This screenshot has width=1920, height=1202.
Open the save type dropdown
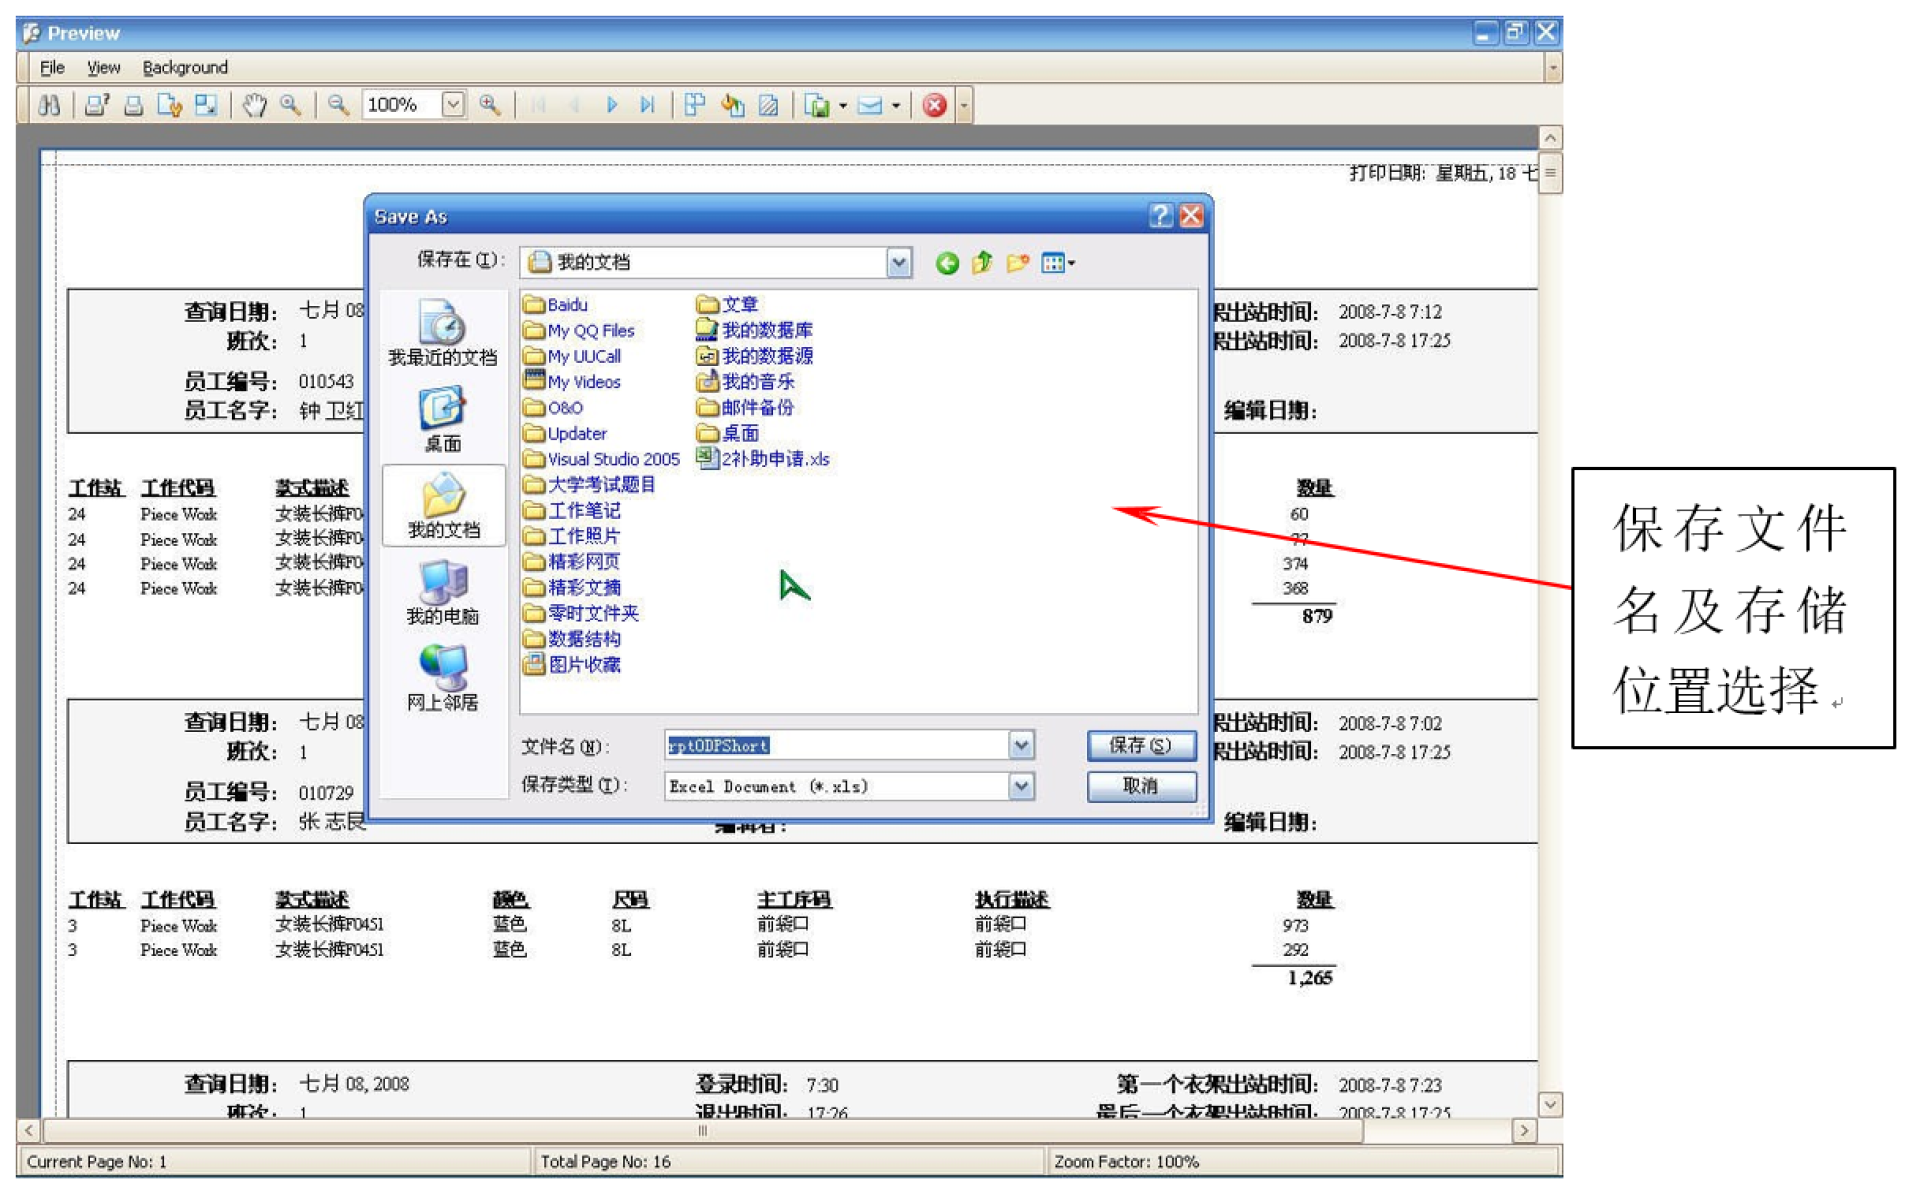pos(1020,787)
